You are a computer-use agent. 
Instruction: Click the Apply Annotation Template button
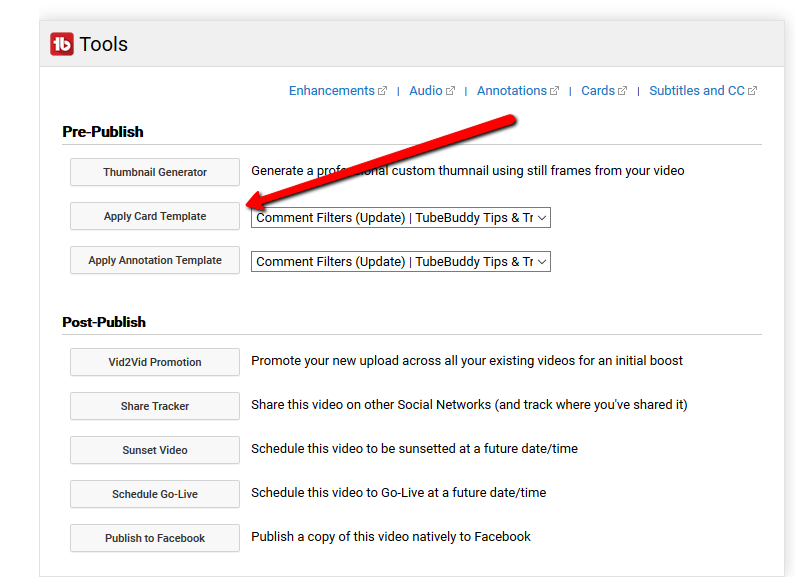coord(155,260)
